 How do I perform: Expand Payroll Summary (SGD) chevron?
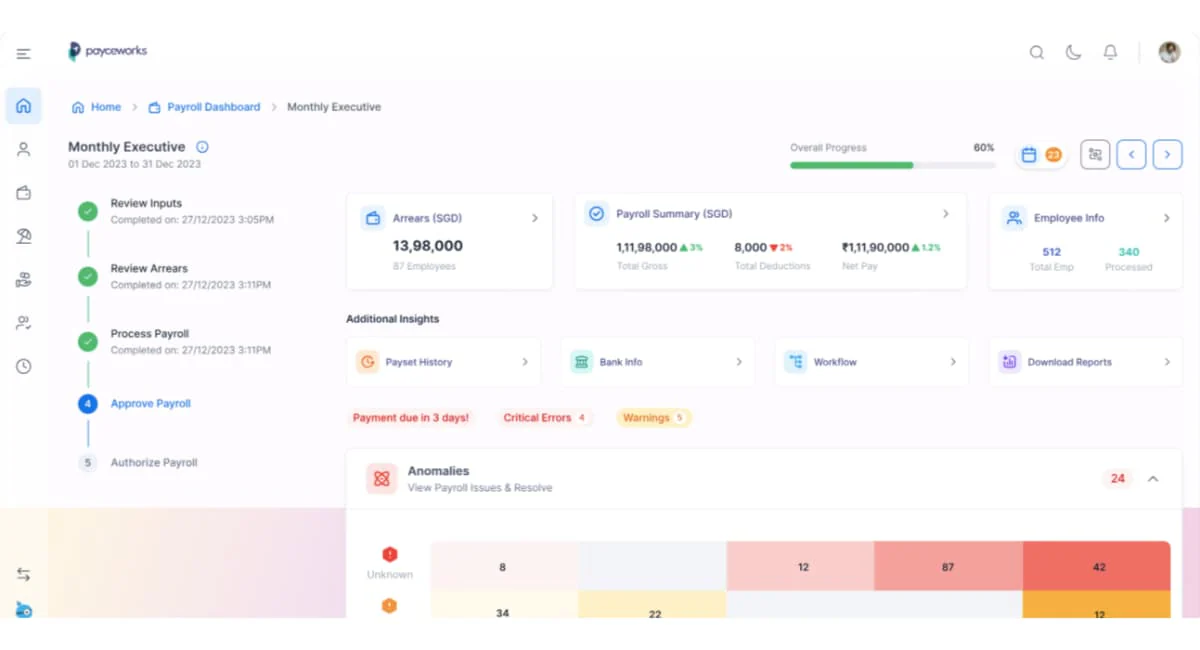tap(946, 214)
